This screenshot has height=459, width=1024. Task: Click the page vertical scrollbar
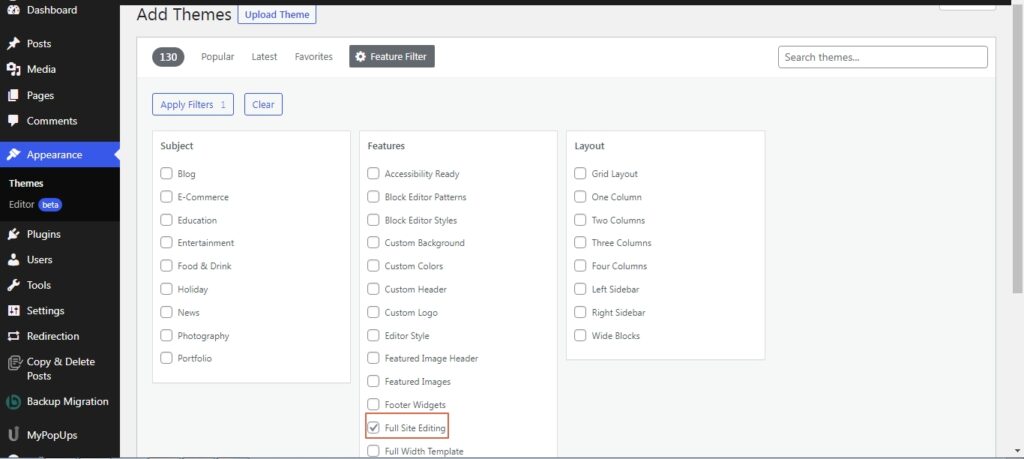point(1018,150)
